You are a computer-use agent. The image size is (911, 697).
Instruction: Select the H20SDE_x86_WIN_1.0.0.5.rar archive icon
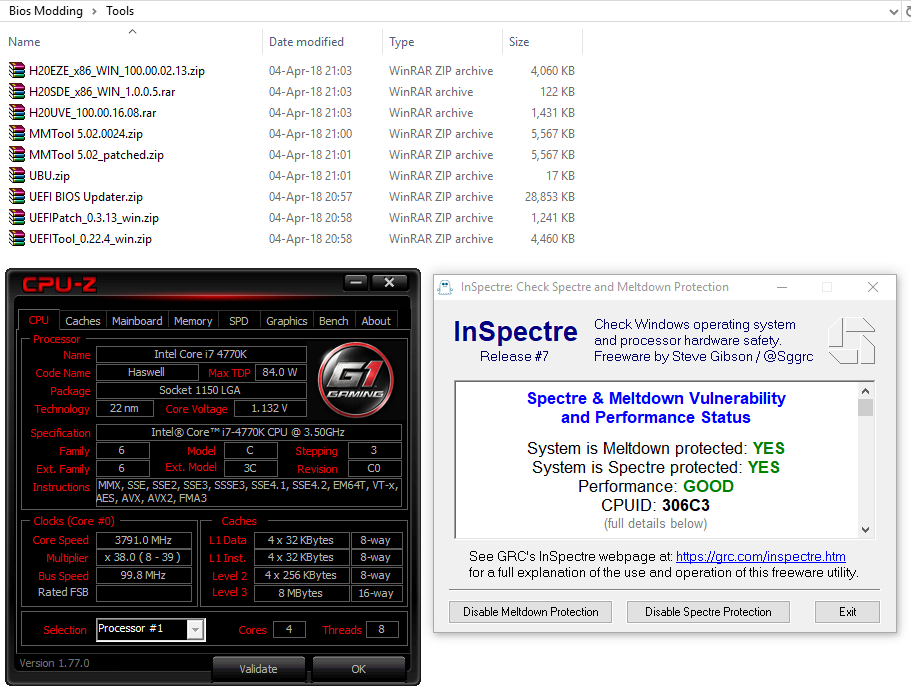point(17,91)
